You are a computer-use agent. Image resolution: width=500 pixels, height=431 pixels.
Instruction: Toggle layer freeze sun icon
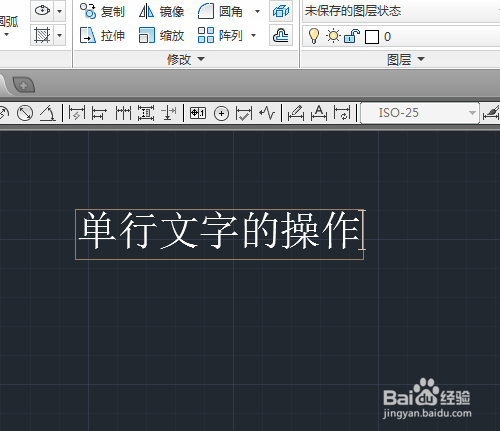click(x=333, y=36)
